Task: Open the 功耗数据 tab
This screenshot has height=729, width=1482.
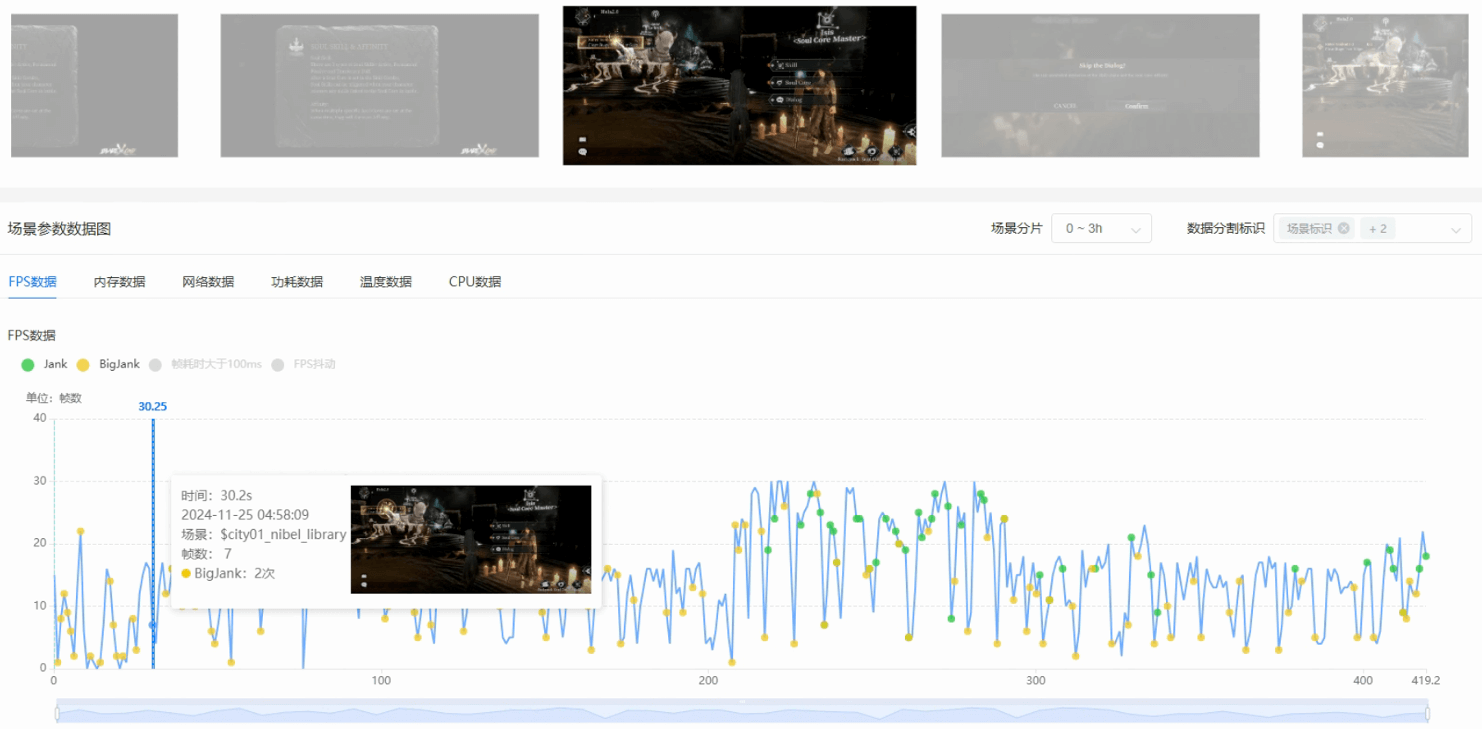Action: 297,281
